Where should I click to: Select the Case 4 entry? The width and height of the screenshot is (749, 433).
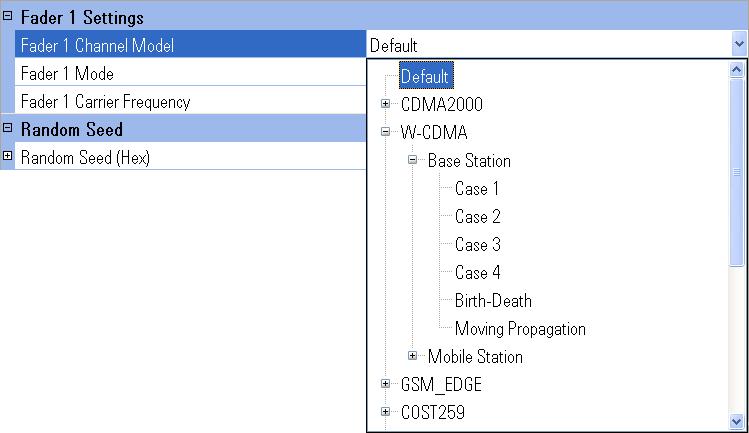(477, 272)
